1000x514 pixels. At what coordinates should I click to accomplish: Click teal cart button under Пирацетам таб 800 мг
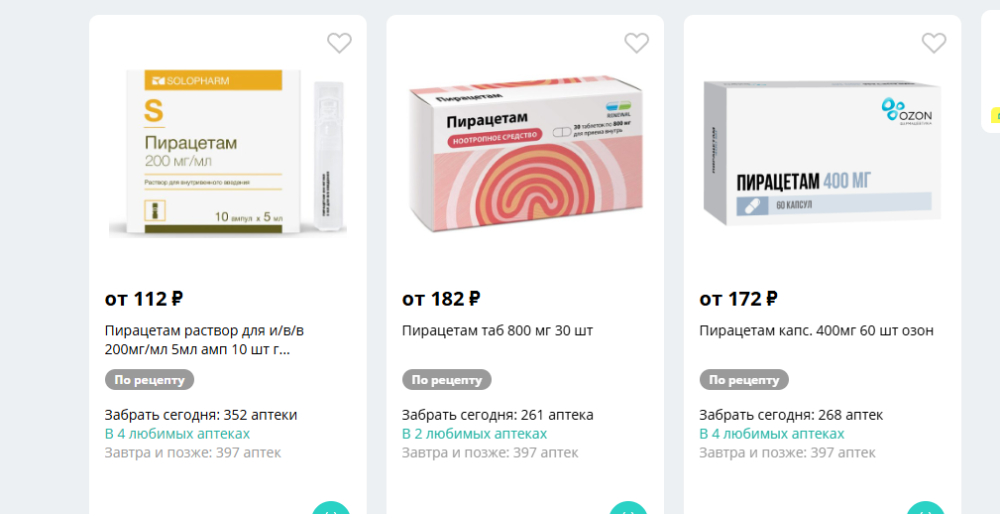(x=628, y=509)
